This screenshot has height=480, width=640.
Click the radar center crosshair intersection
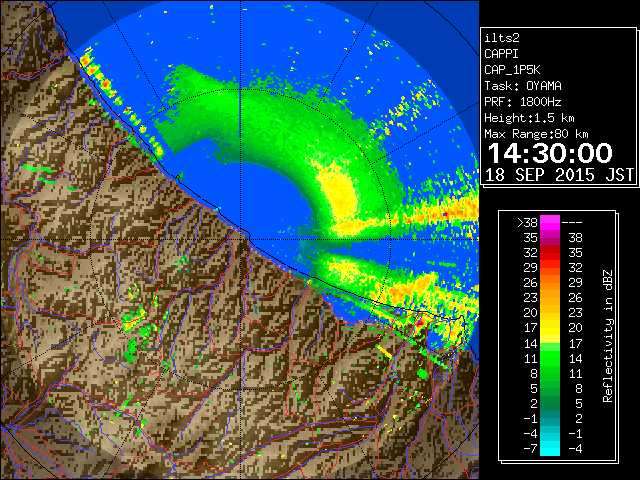pos(241,240)
